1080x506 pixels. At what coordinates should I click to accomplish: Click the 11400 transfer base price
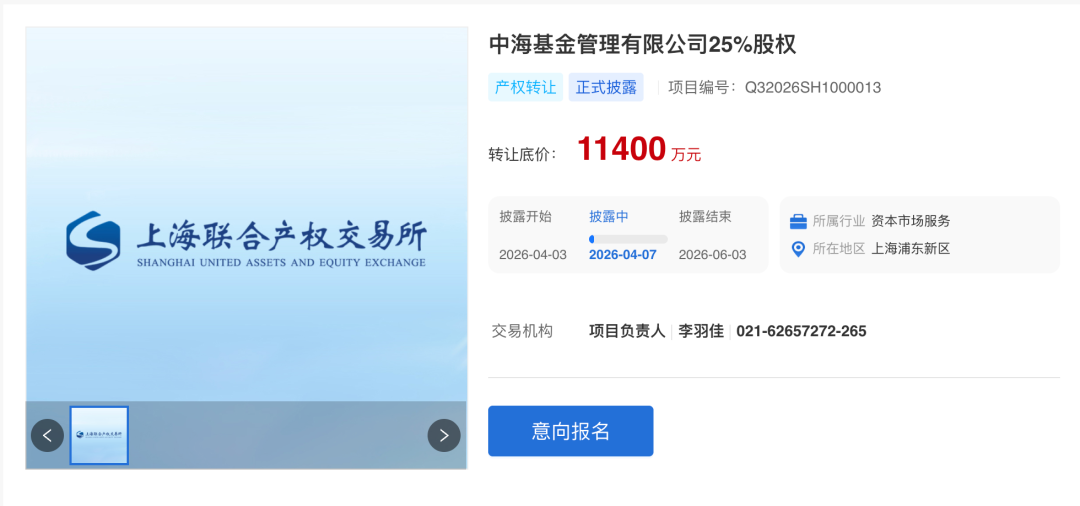pos(621,149)
